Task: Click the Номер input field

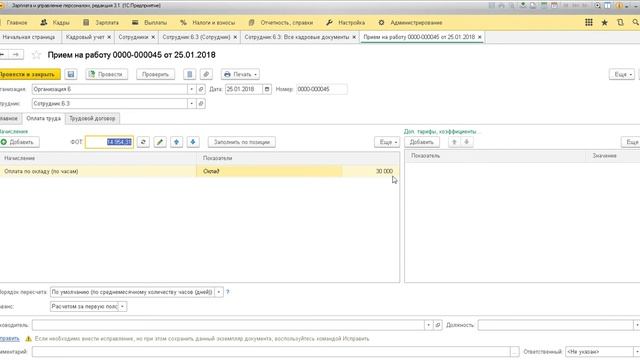Action: click(322, 89)
